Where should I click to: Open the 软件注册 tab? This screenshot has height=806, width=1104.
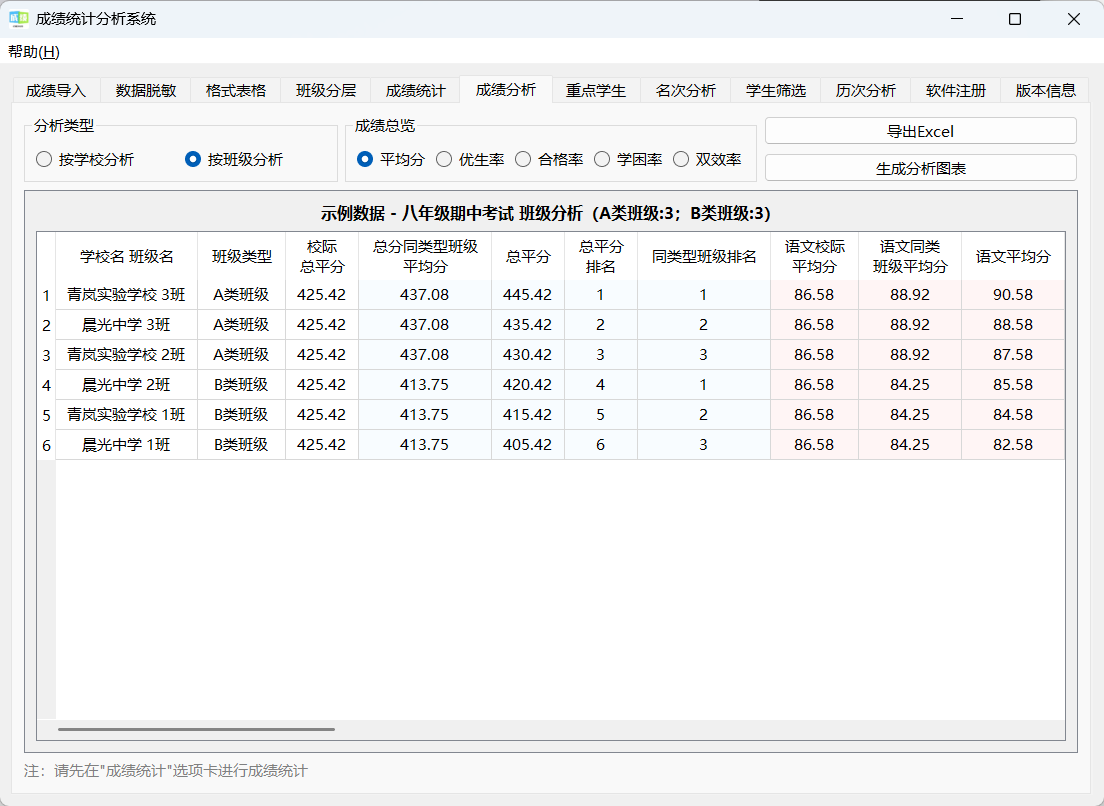coord(956,91)
